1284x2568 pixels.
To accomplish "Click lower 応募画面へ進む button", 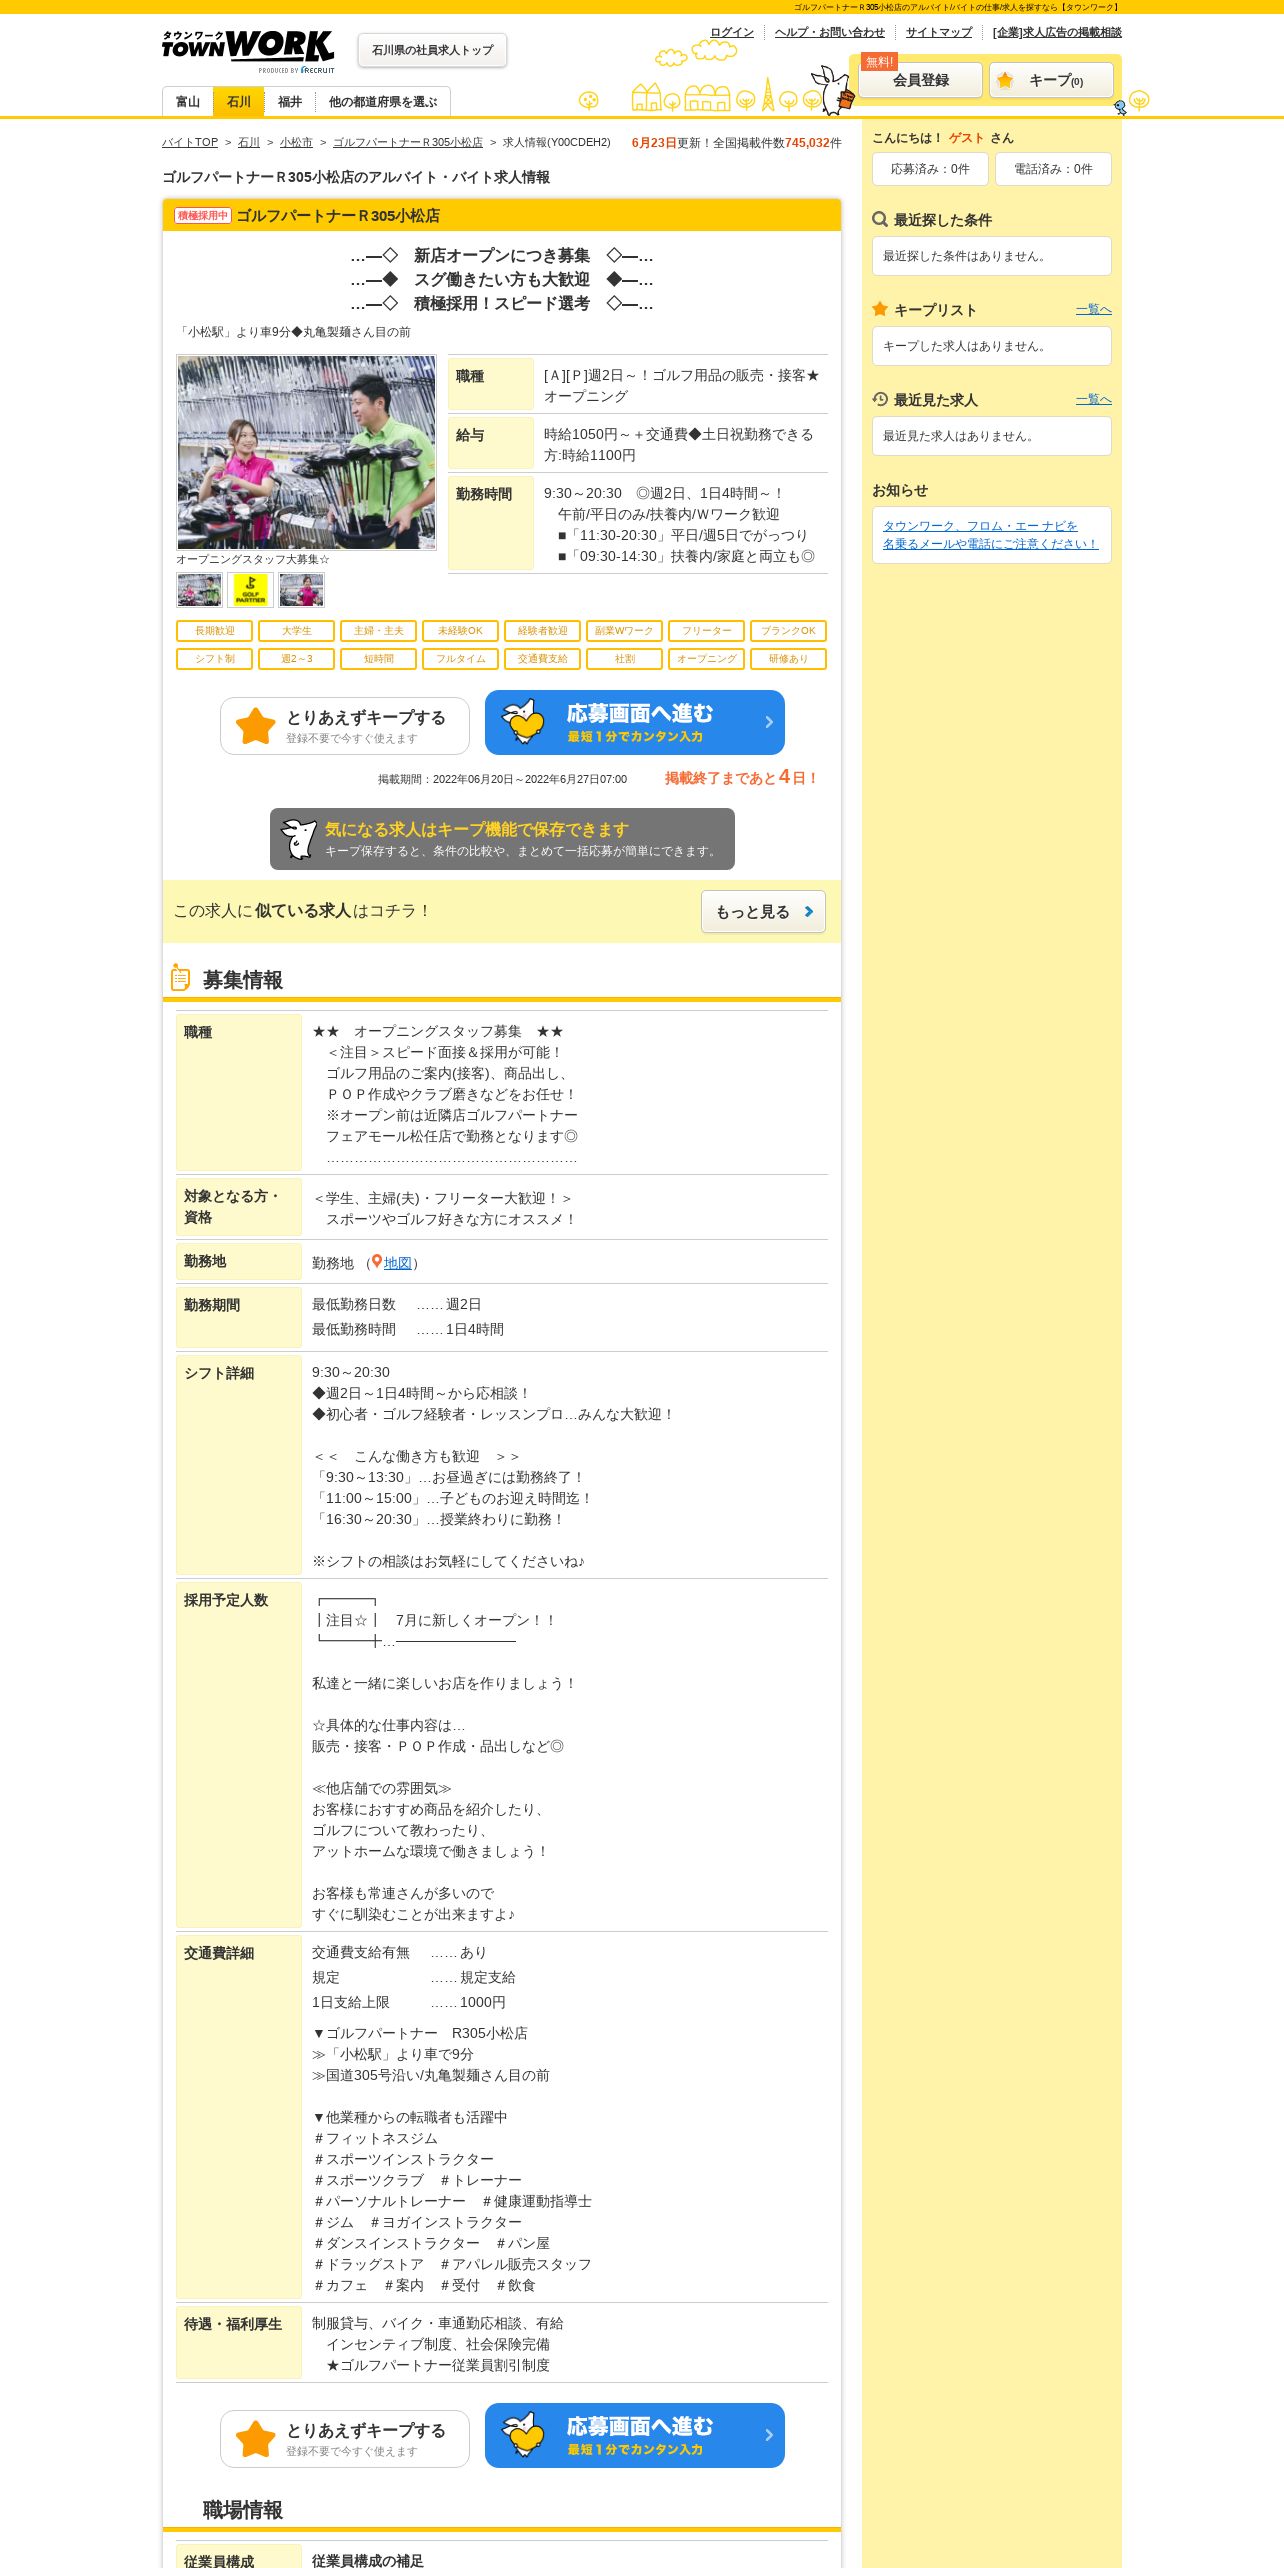I will tap(635, 2436).
